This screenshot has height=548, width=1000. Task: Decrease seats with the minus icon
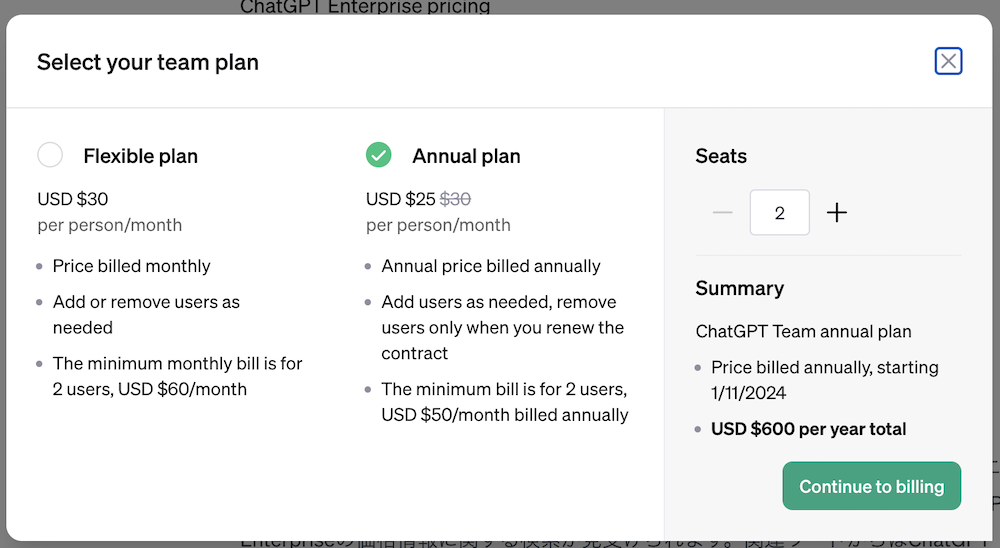pyautogui.click(x=722, y=213)
